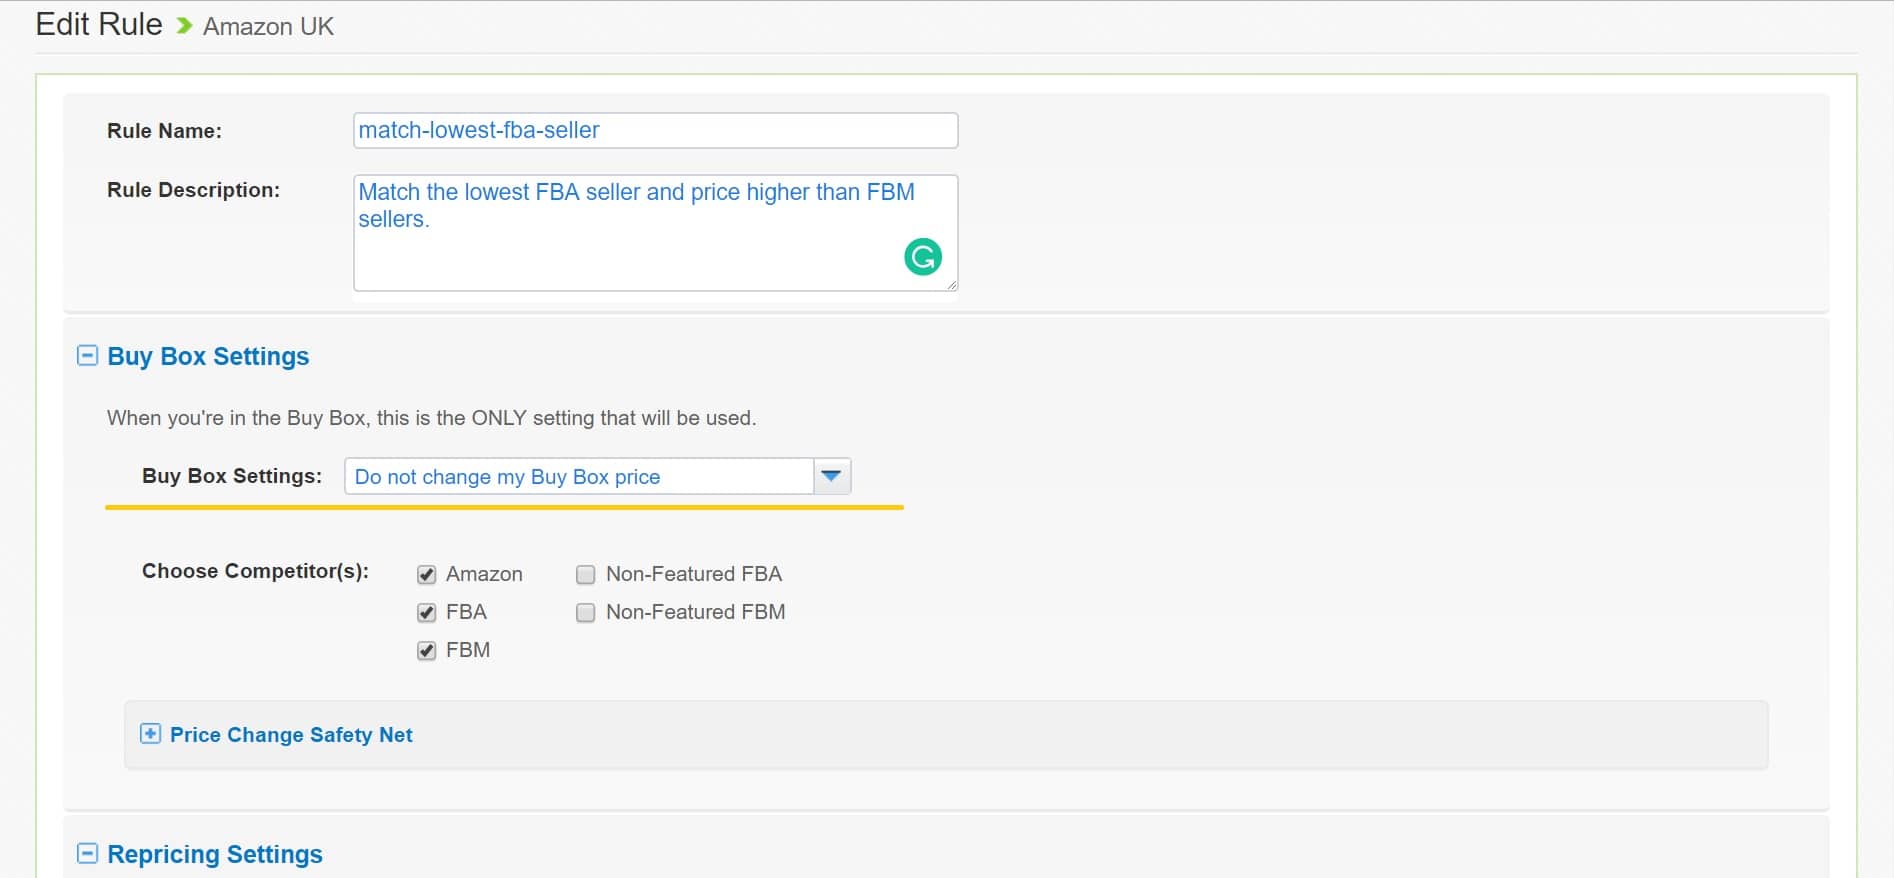This screenshot has width=1894, height=878.
Task: Click green arrow next to Edit Rule
Action: (x=184, y=26)
